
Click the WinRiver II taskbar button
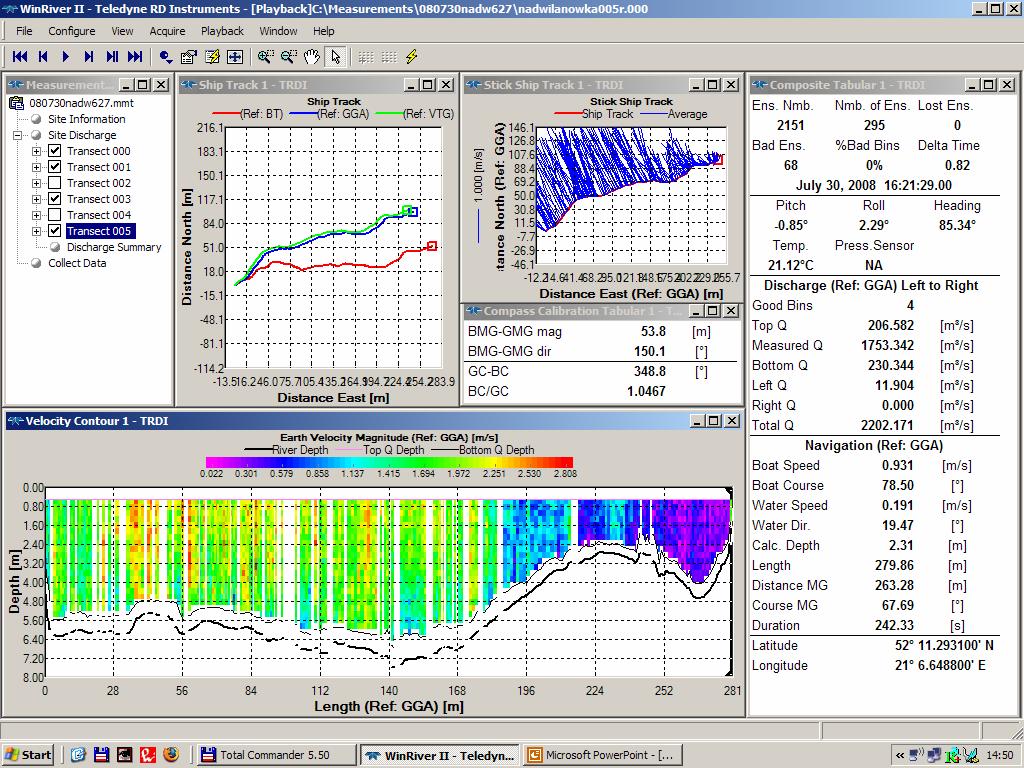[x=441, y=755]
